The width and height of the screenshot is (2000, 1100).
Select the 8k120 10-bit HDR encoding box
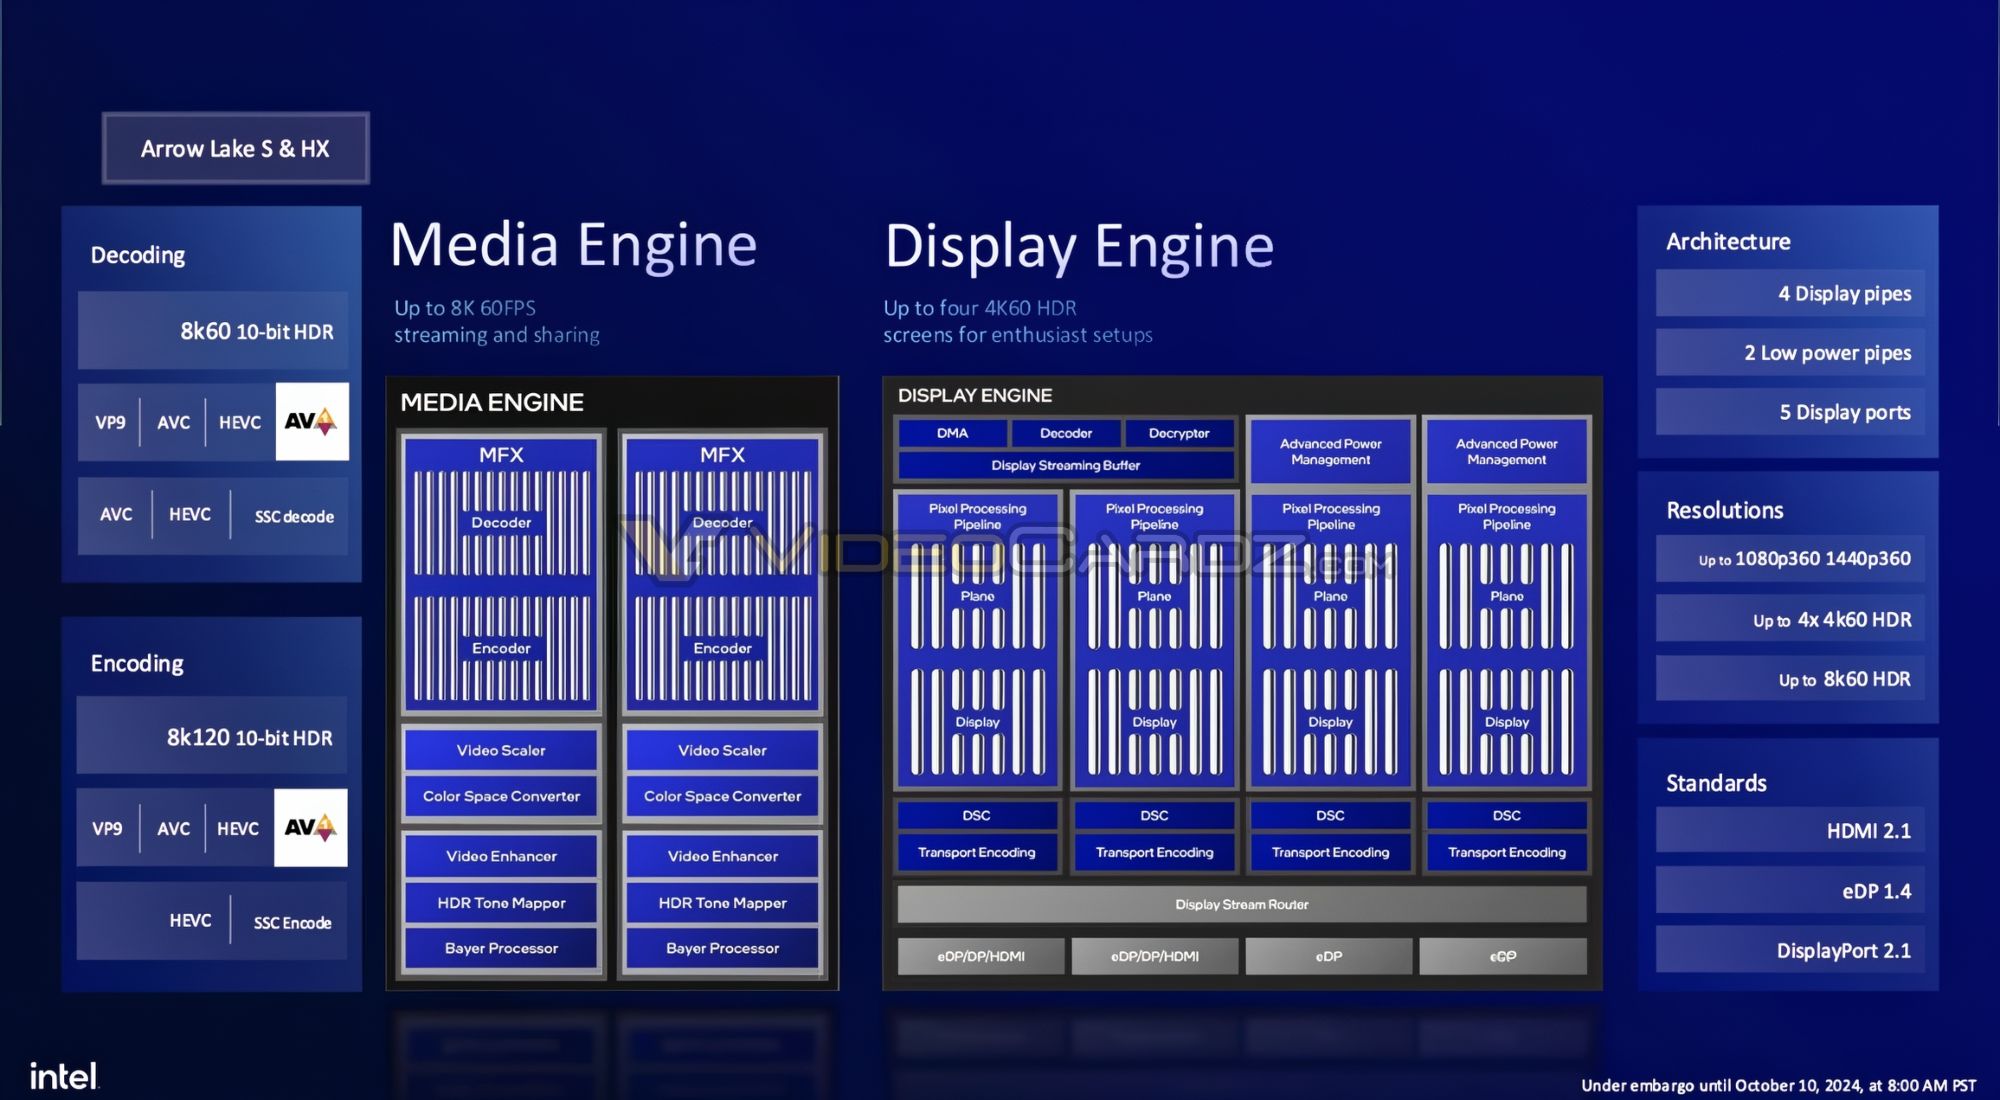coord(212,737)
